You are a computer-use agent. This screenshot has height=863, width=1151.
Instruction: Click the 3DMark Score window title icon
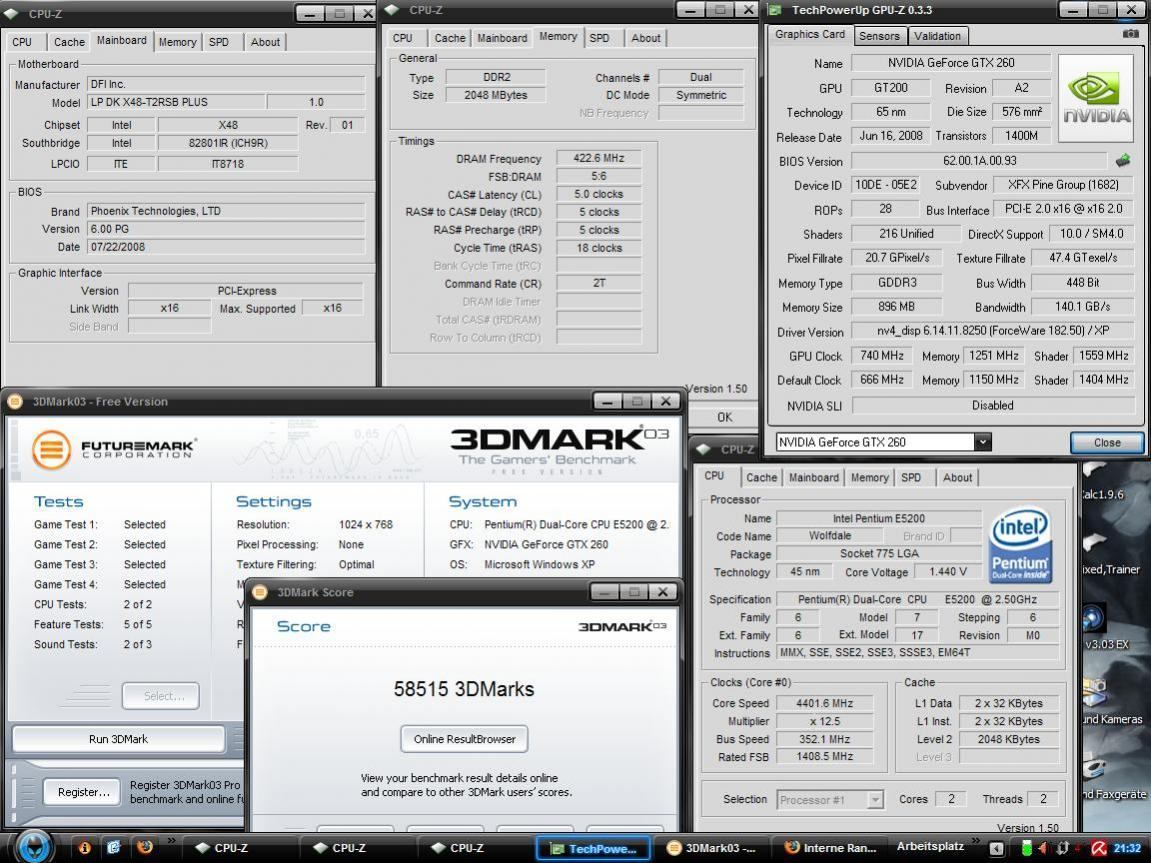[260, 592]
